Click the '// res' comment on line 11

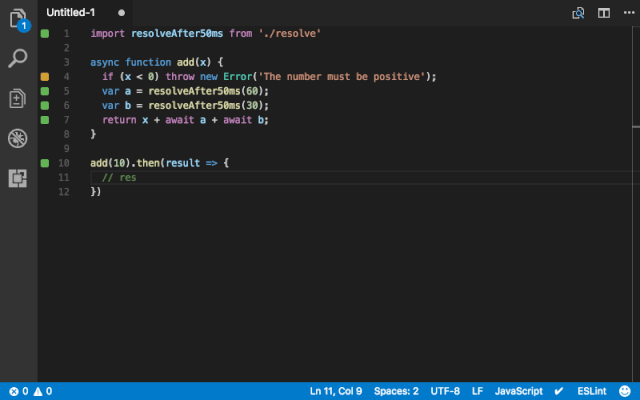(119, 178)
